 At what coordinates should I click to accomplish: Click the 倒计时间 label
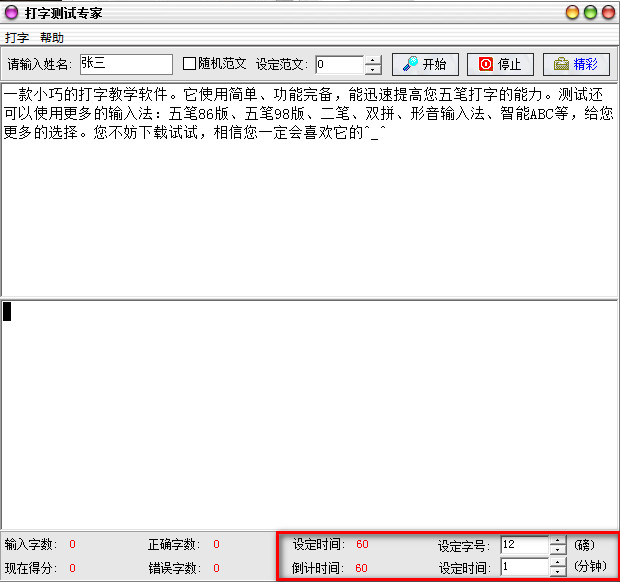[318, 568]
